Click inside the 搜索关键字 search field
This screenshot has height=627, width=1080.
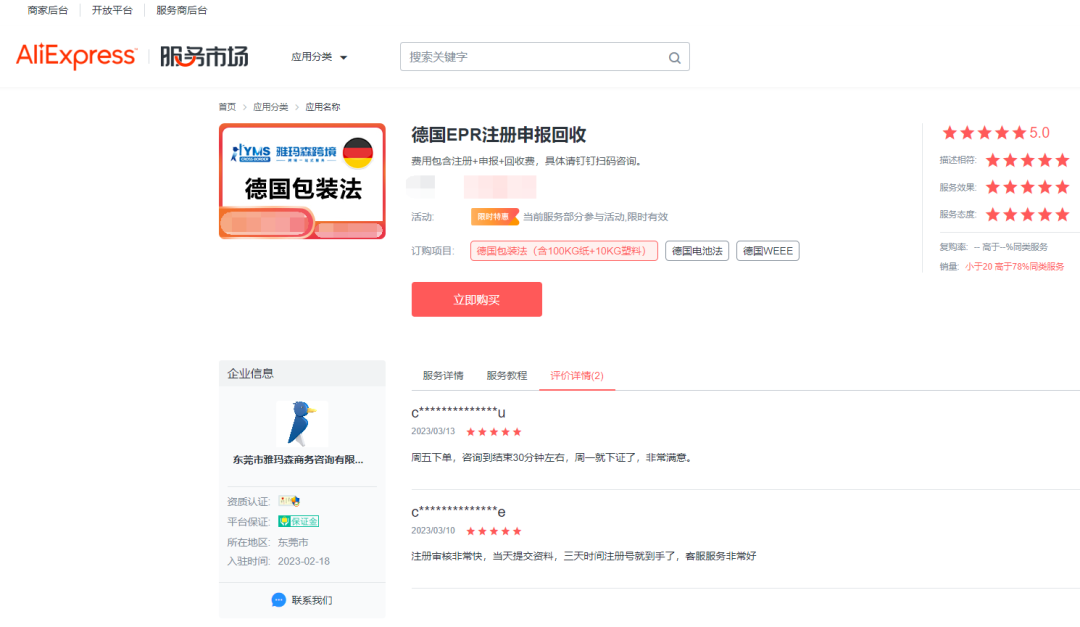[x=520, y=57]
